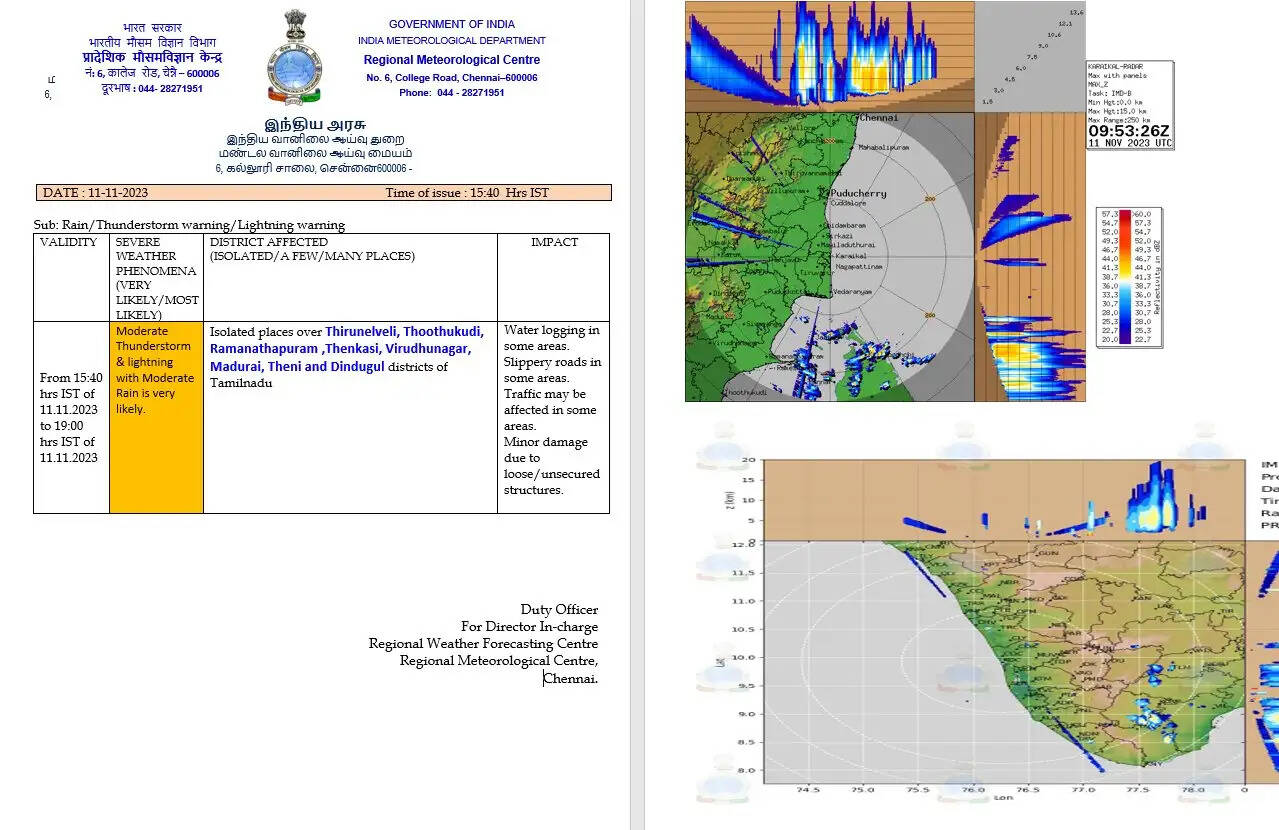Select the IMPACT column header
Image resolution: width=1279 pixels, height=830 pixels.
(x=553, y=242)
